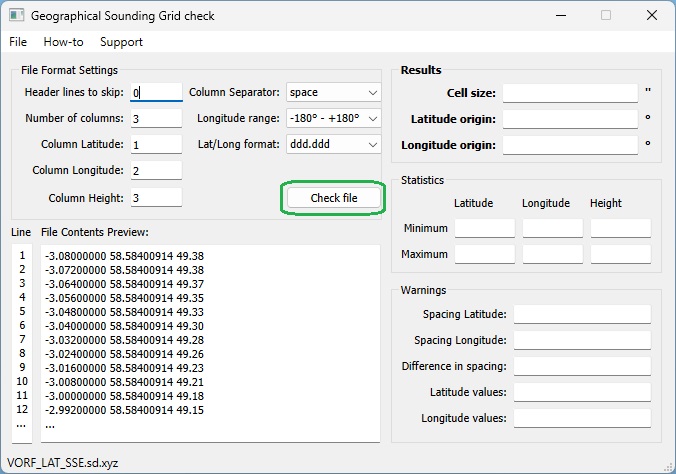676x474 pixels.
Task: Click the Minimum Latitude statistics box
Action: 484,228
